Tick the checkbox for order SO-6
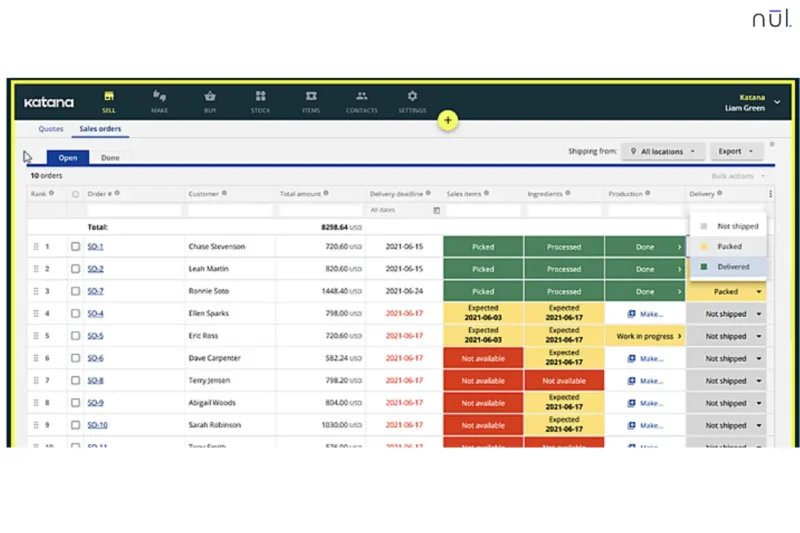 [76, 358]
